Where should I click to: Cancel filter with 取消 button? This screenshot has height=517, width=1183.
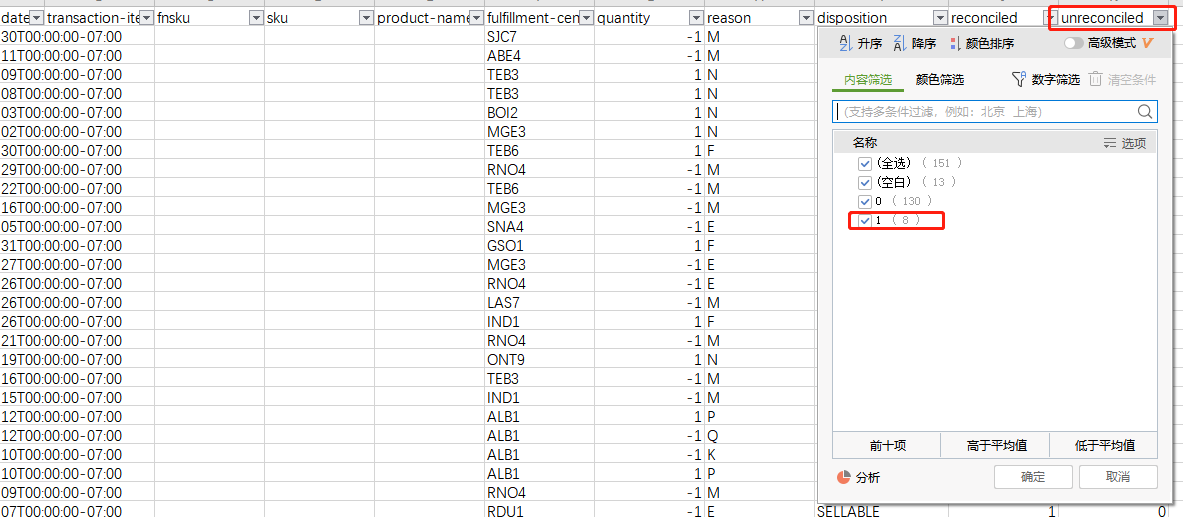pyautogui.click(x=1118, y=477)
